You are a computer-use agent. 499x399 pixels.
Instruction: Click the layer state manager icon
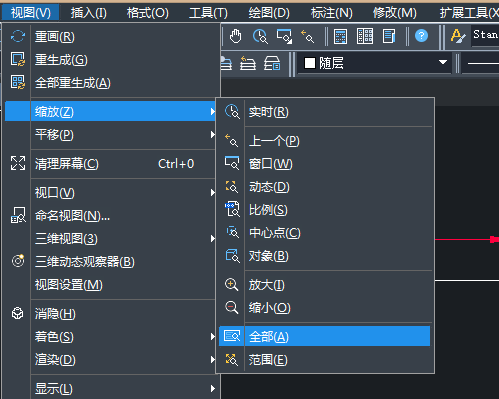pyautogui.click(x=272, y=63)
